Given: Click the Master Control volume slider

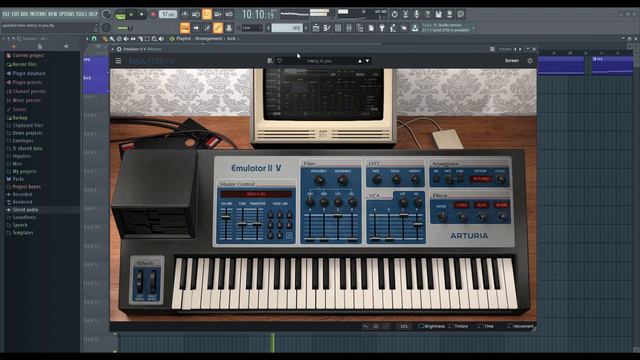Looking at the screenshot, I should tap(226, 224).
